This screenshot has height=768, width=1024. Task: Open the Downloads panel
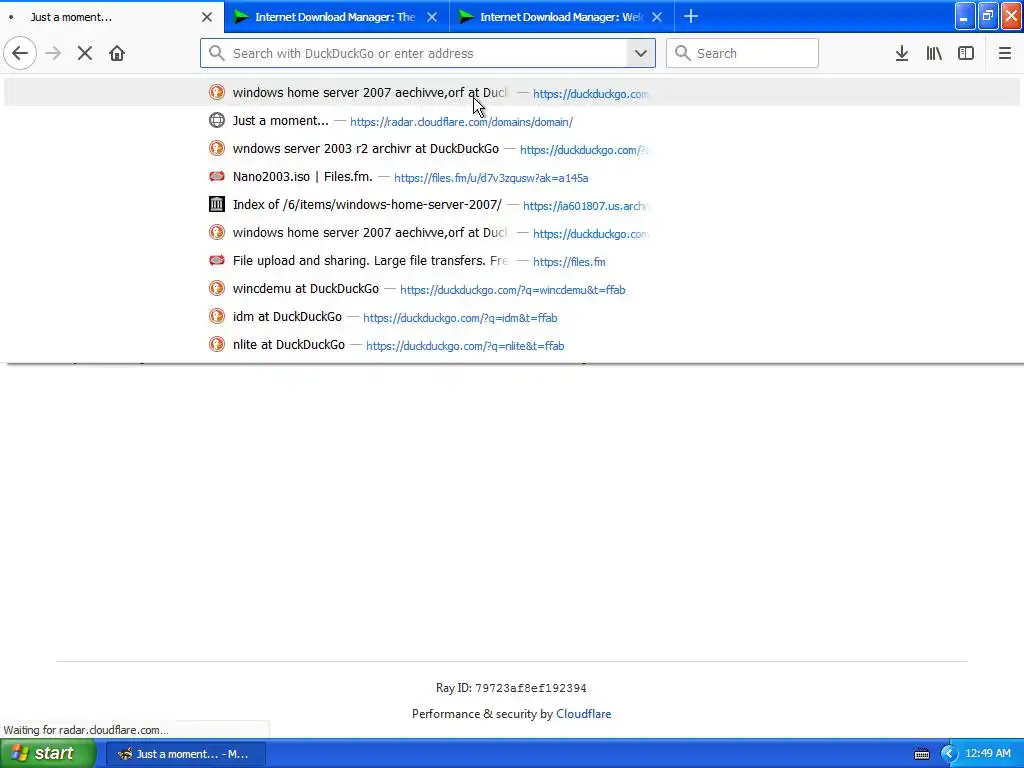click(x=902, y=53)
